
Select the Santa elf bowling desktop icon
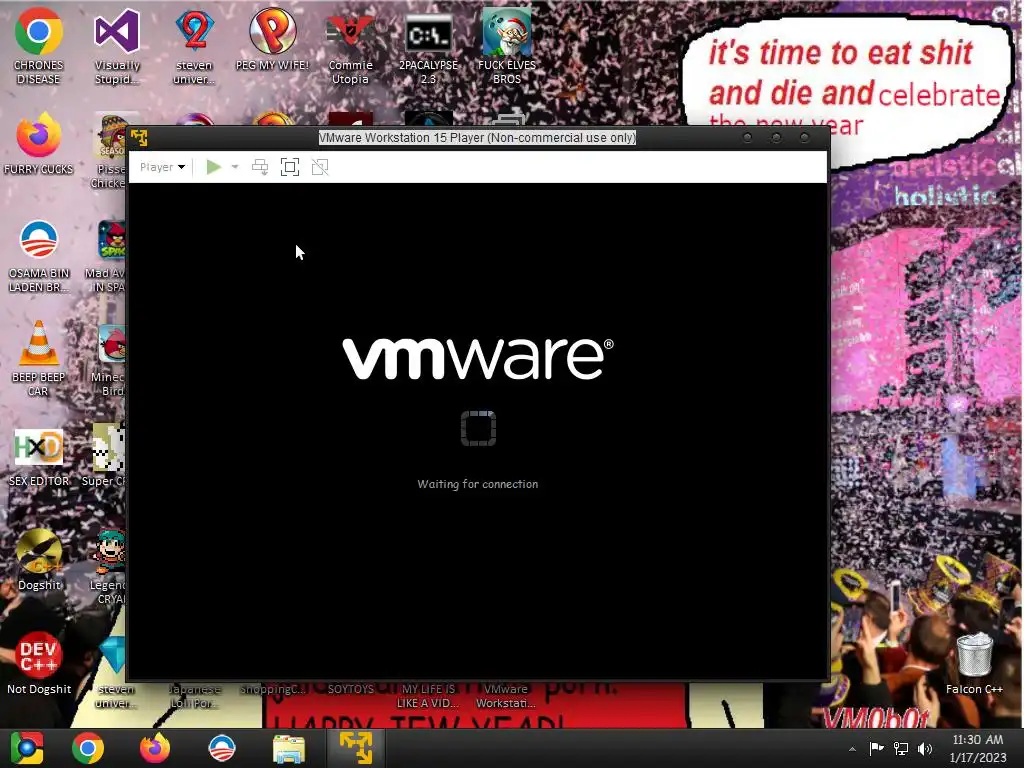tap(507, 46)
